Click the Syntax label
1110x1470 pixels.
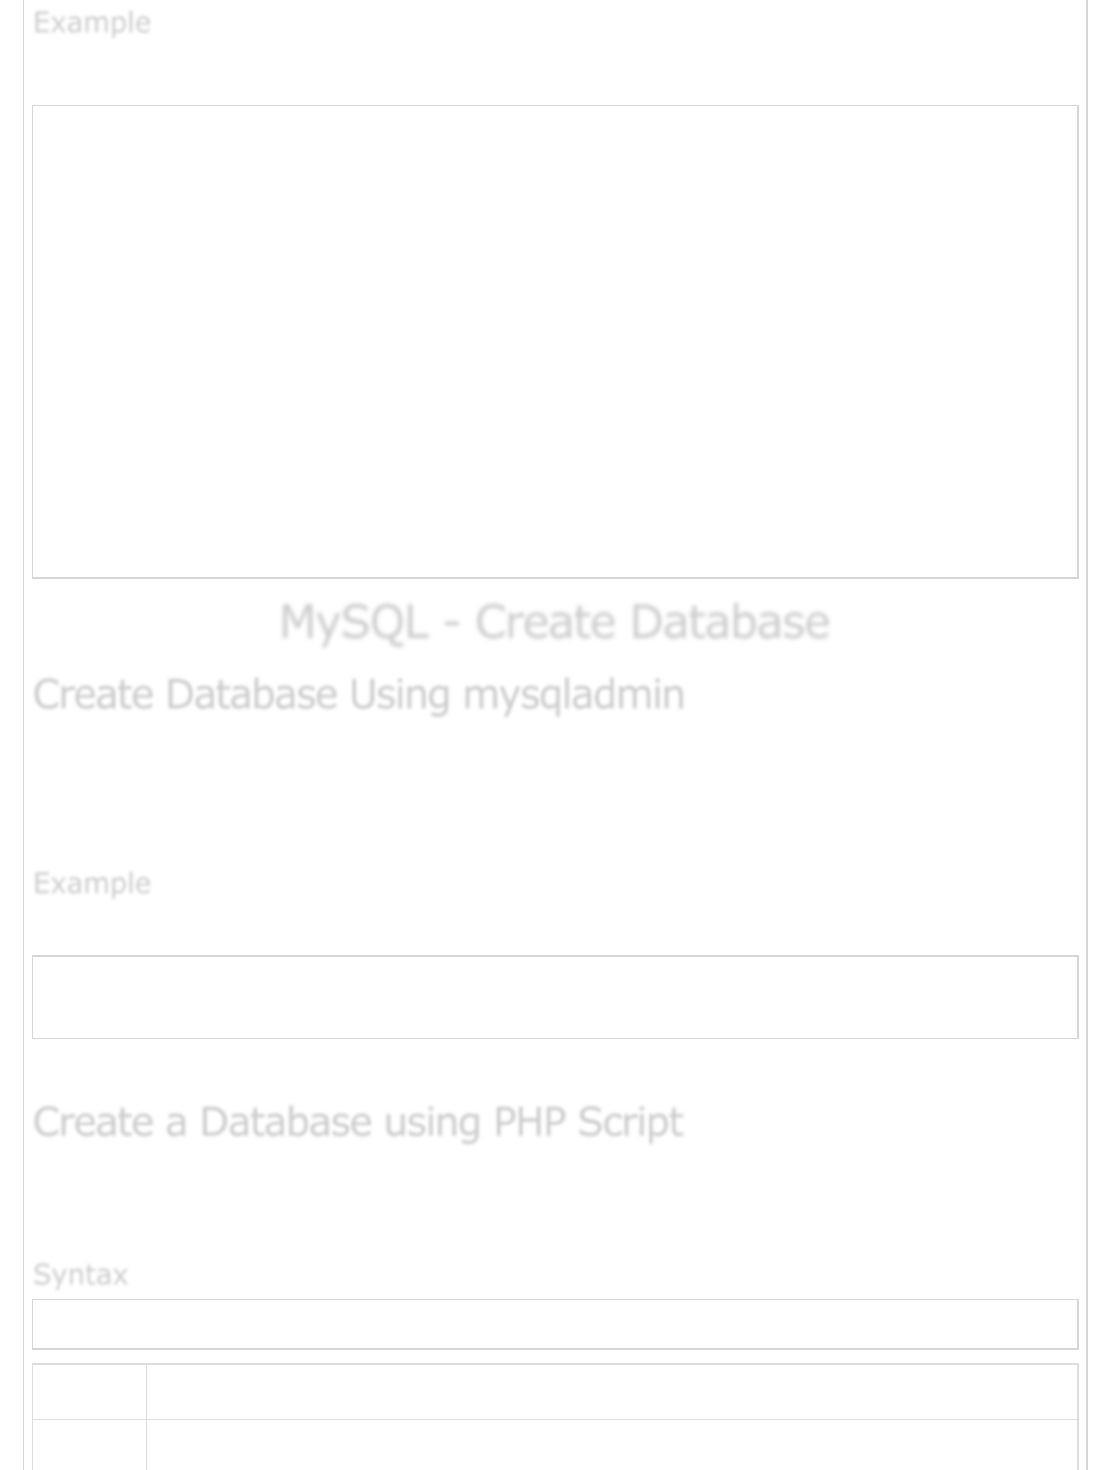(x=80, y=1275)
